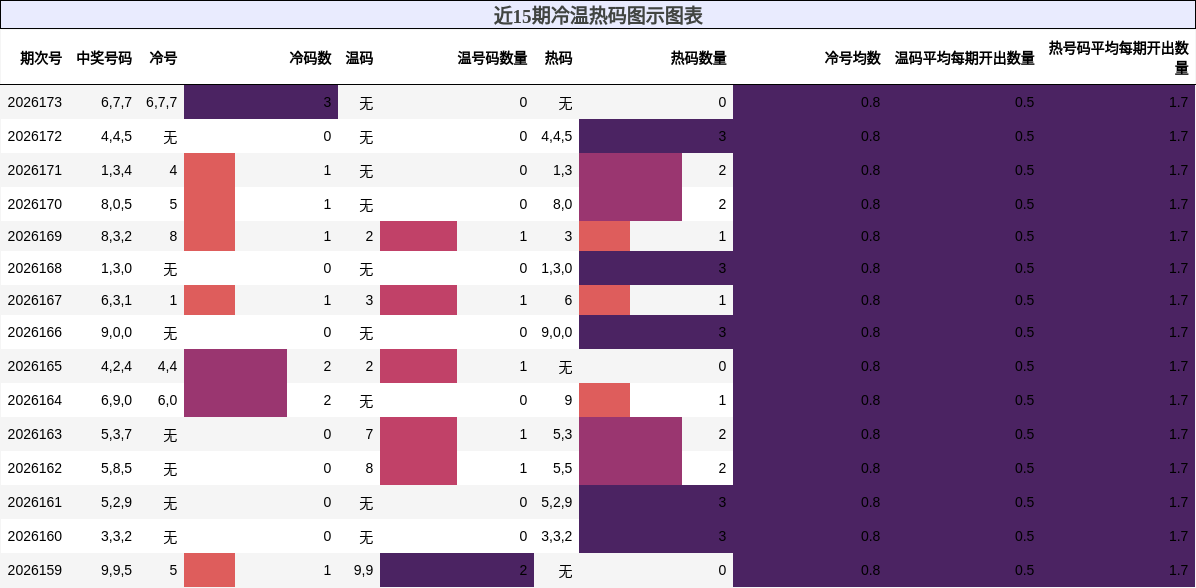Click hot code 9,0,0 in row 2026166
This screenshot has height=588, width=1196.
point(556,333)
